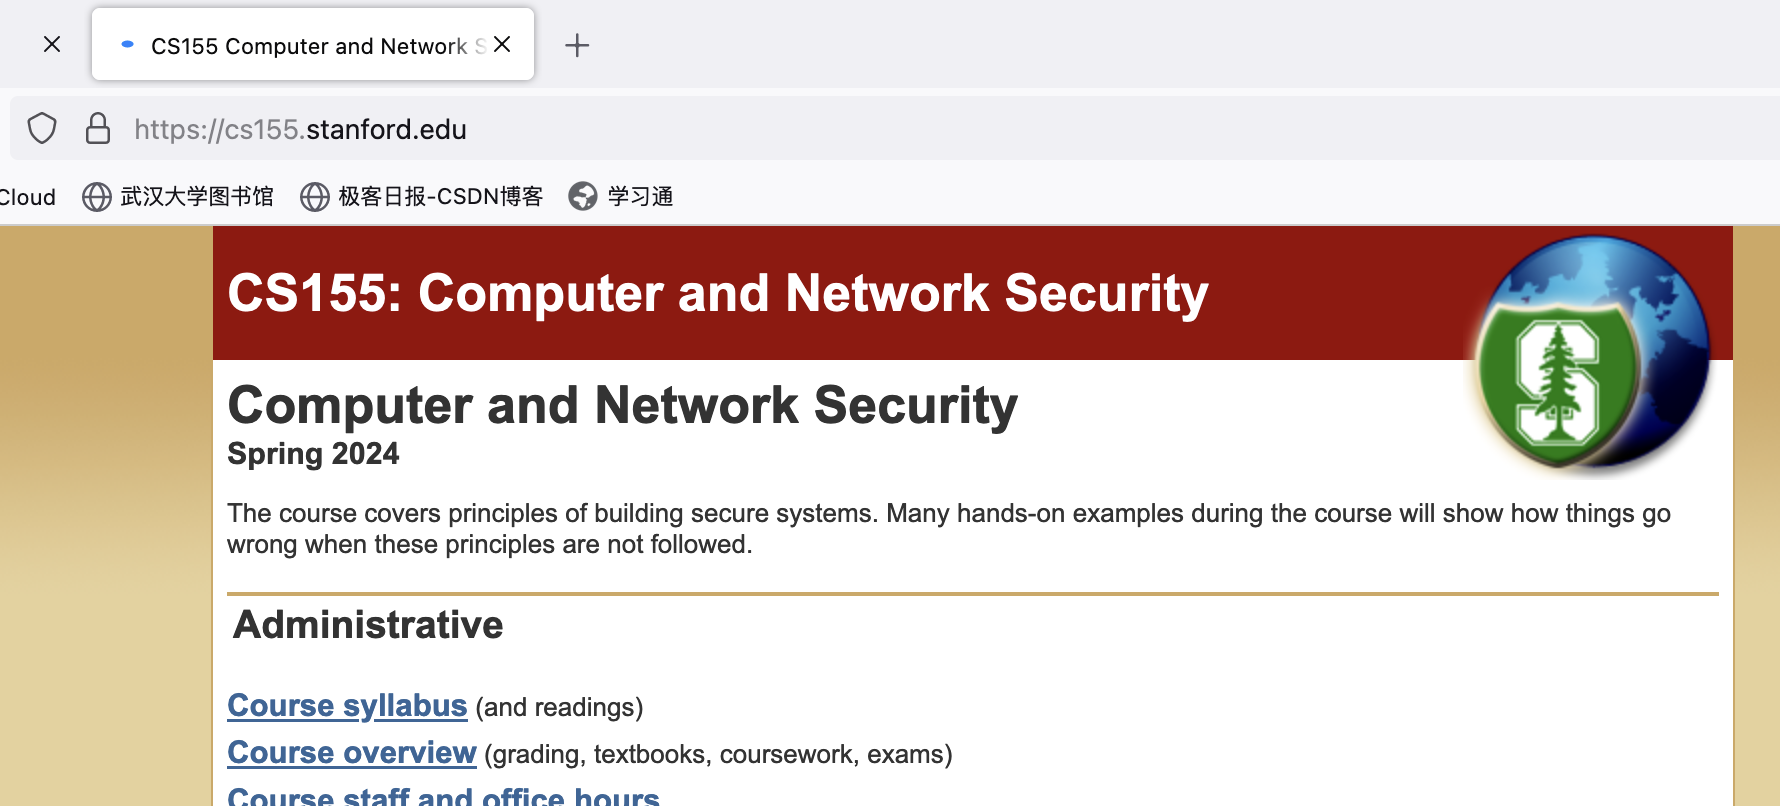This screenshot has height=806, width=1780.
Task: Click the CS155 tab loading favicon
Action: [x=127, y=45]
